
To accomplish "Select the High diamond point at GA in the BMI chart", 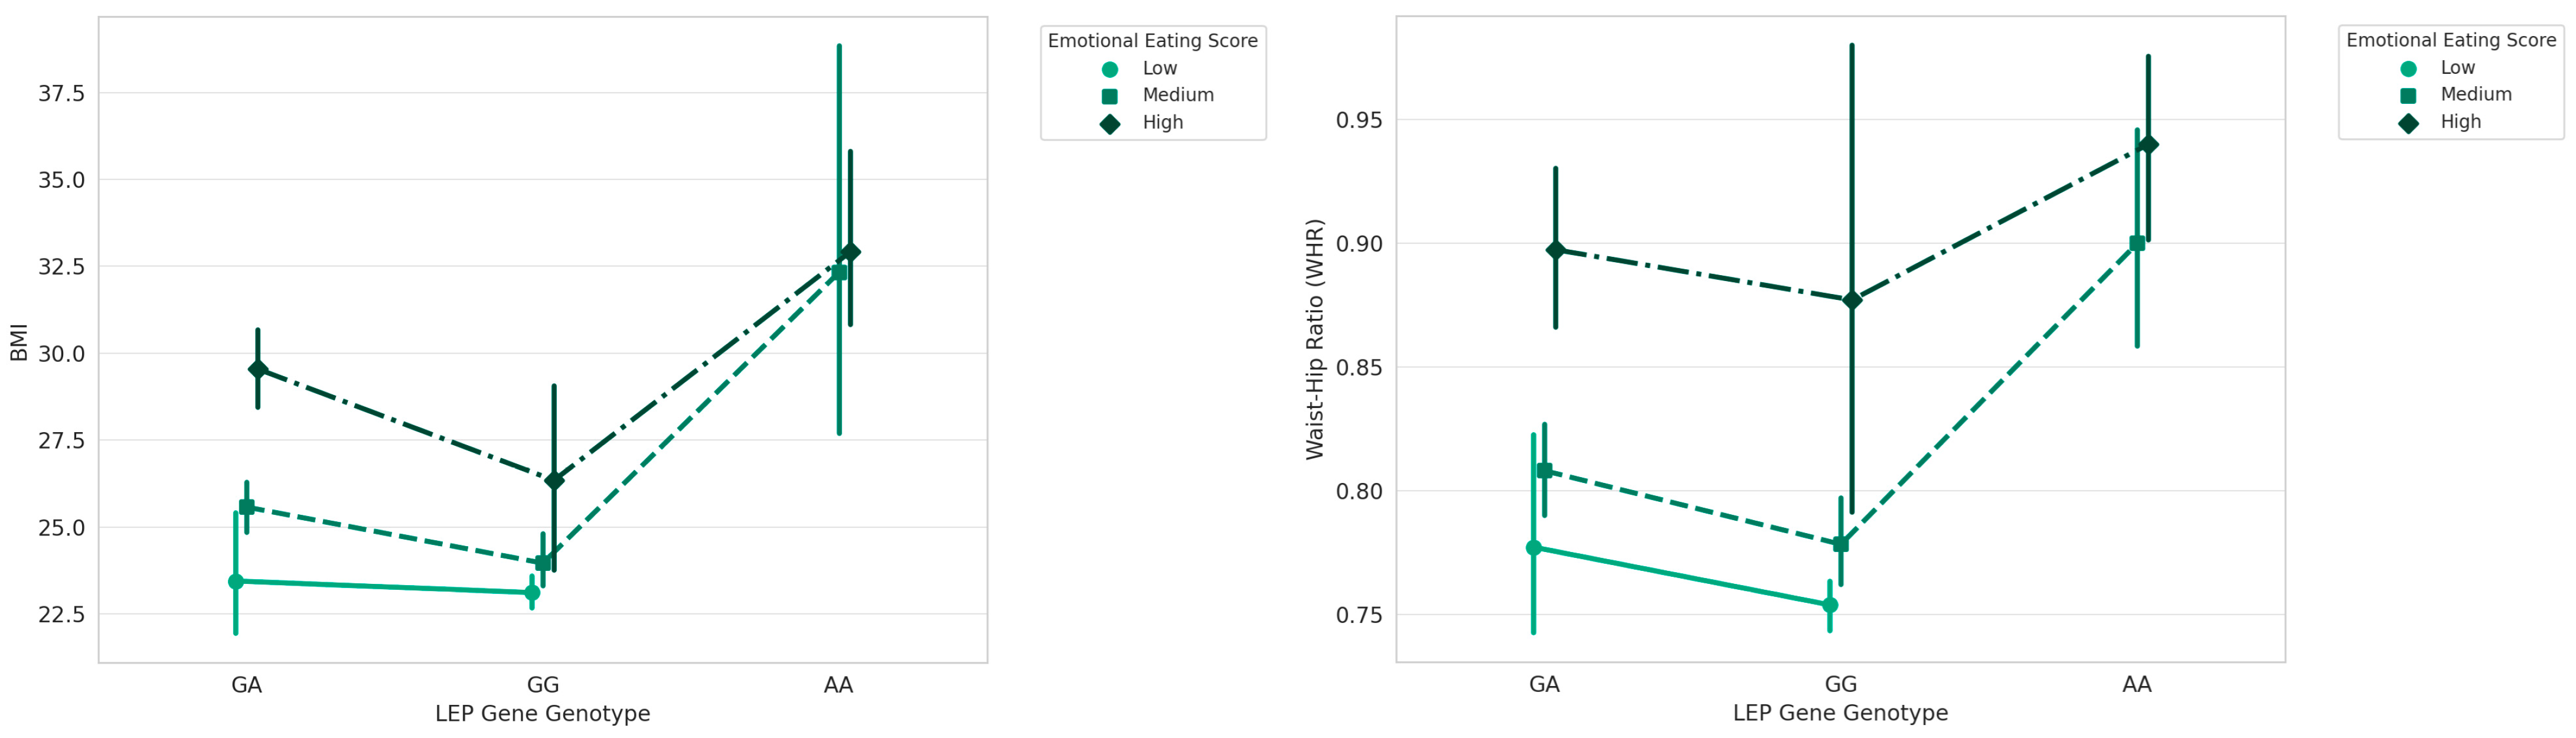I will point(258,369).
